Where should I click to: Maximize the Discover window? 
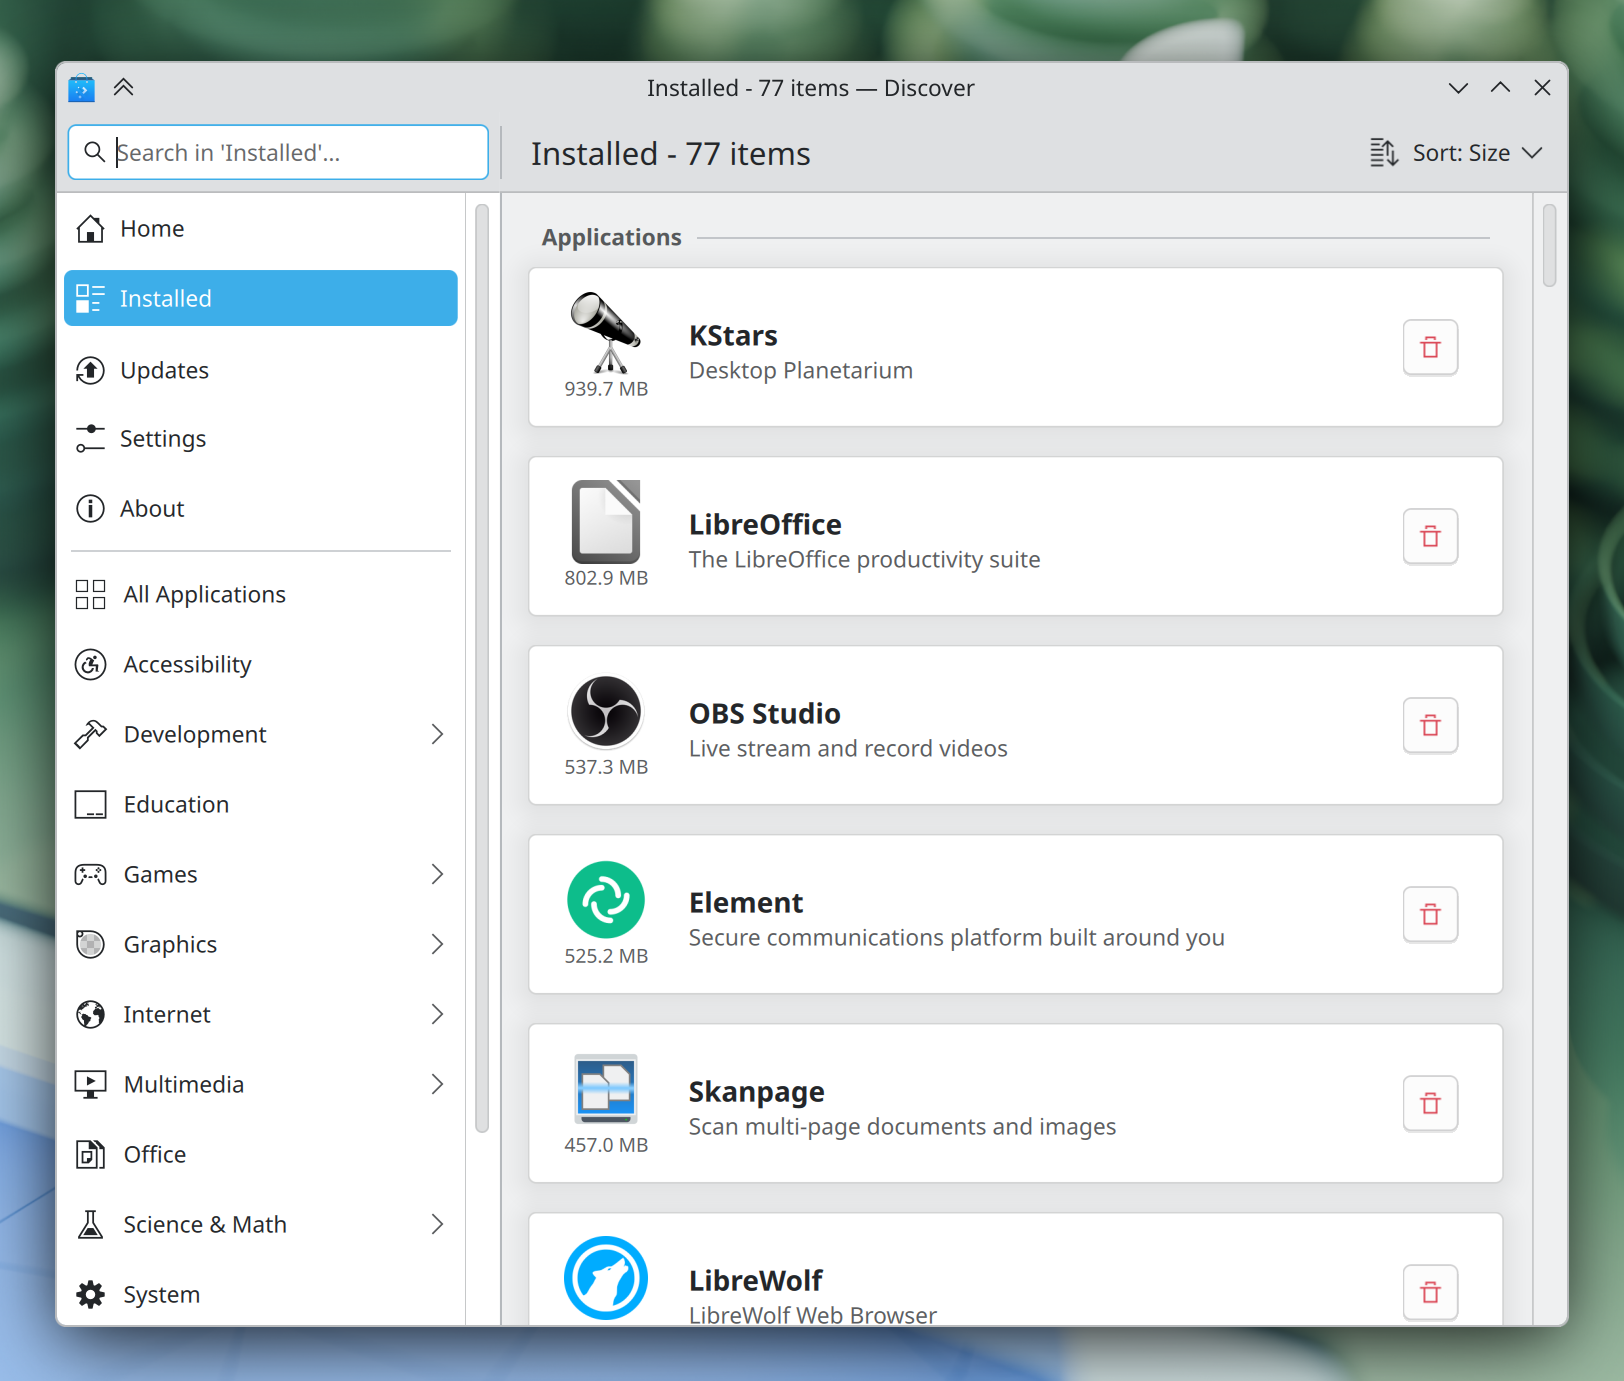(x=1500, y=88)
